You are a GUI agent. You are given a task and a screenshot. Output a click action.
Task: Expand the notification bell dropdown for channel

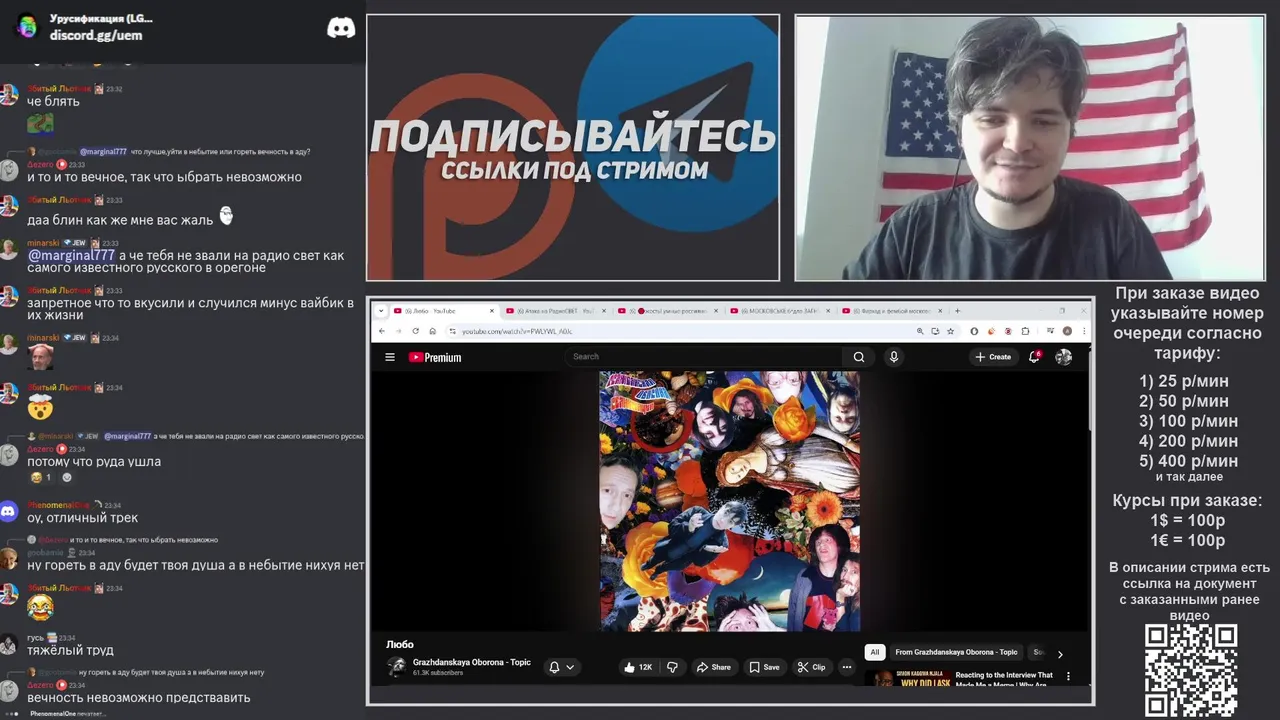pyautogui.click(x=562, y=667)
